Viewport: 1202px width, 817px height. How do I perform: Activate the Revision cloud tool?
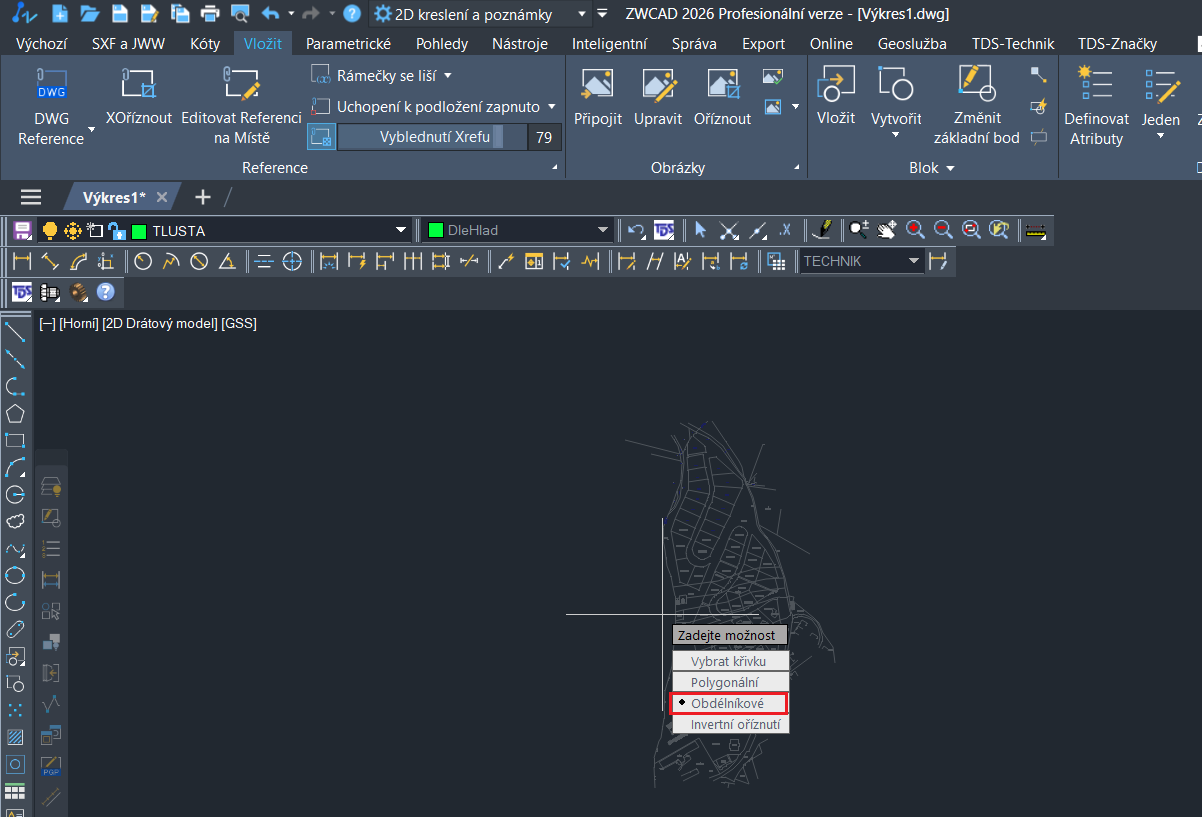point(15,521)
